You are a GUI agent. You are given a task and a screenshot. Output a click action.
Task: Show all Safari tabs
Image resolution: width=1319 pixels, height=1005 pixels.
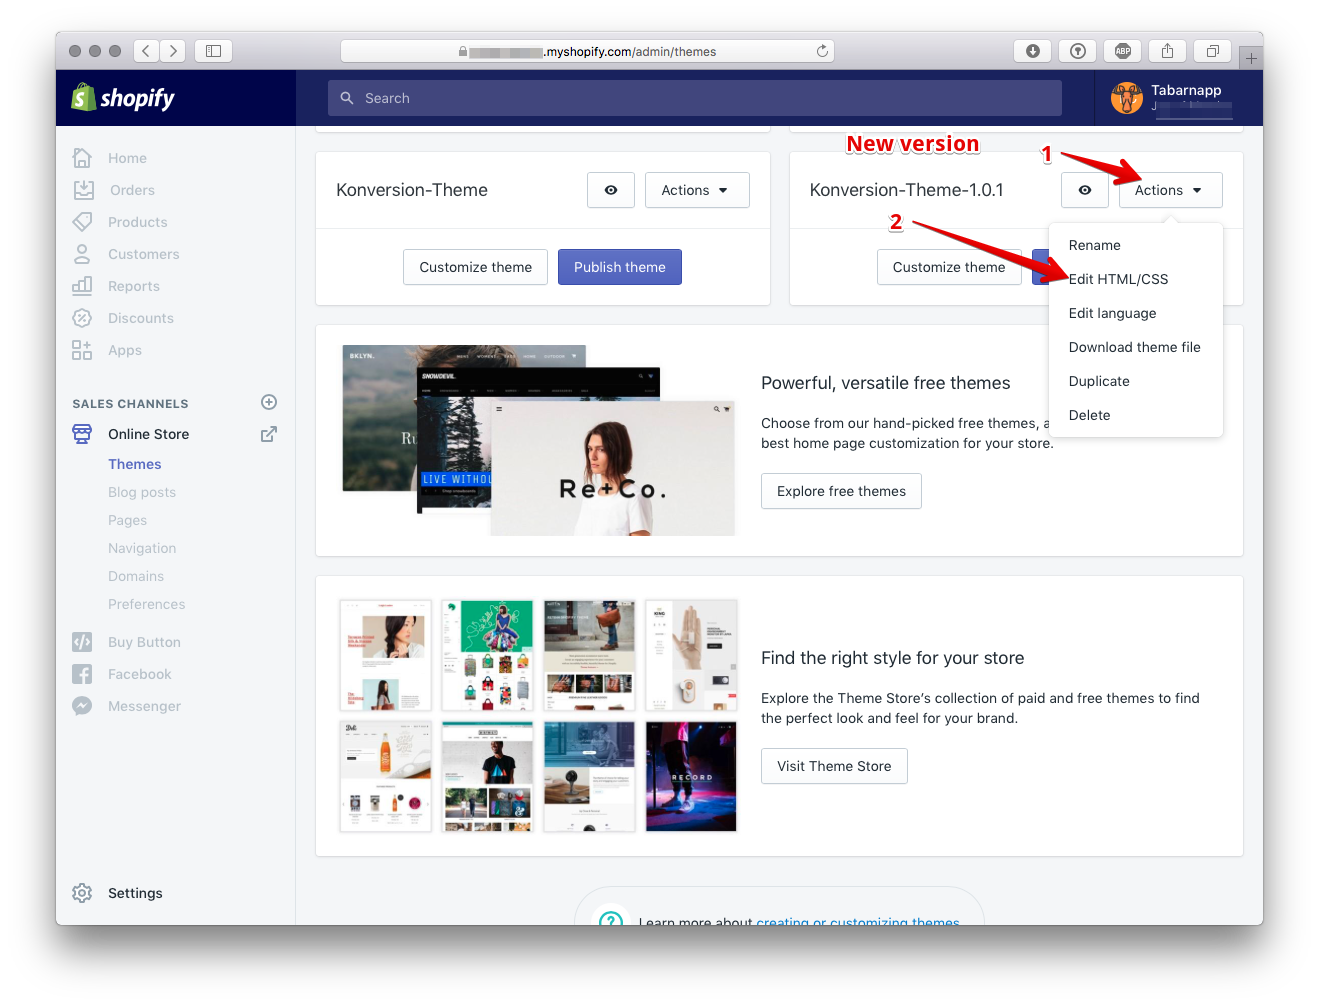pos(1212,51)
